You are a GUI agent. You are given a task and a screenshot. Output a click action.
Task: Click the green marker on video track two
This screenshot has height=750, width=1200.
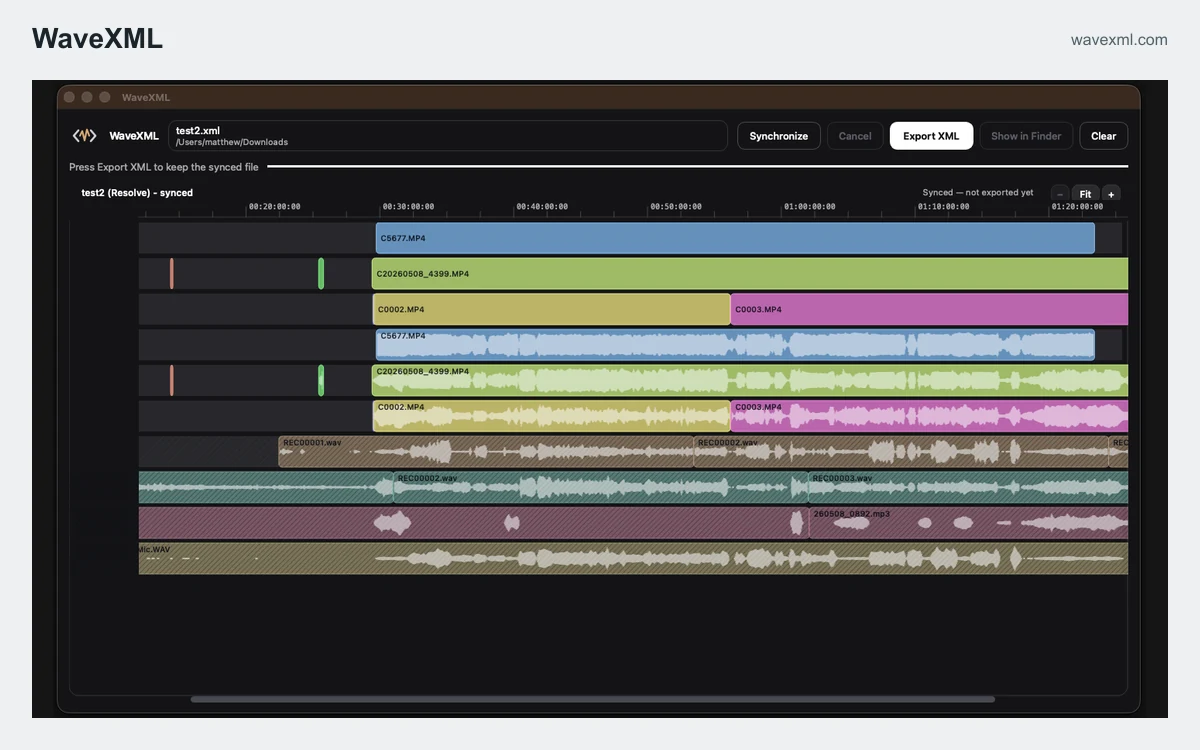point(321,273)
